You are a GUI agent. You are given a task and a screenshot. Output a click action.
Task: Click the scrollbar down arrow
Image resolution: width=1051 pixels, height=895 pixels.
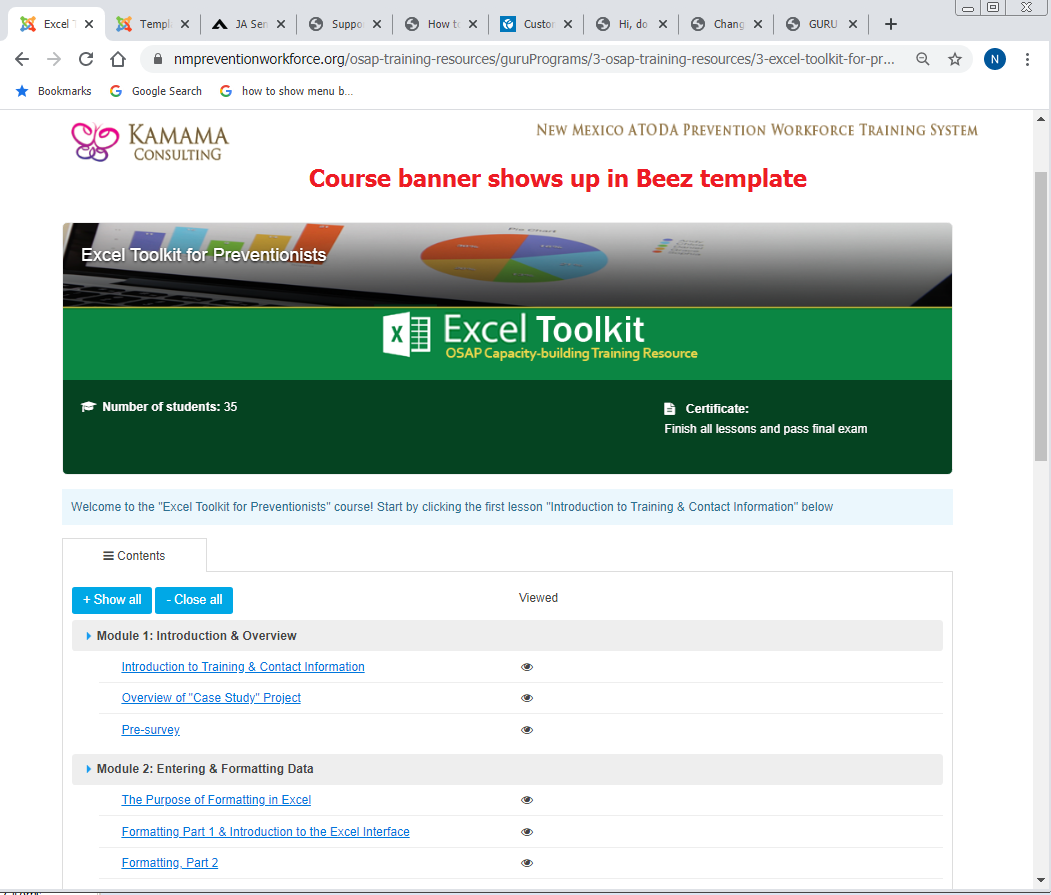[x=1040, y=880]
